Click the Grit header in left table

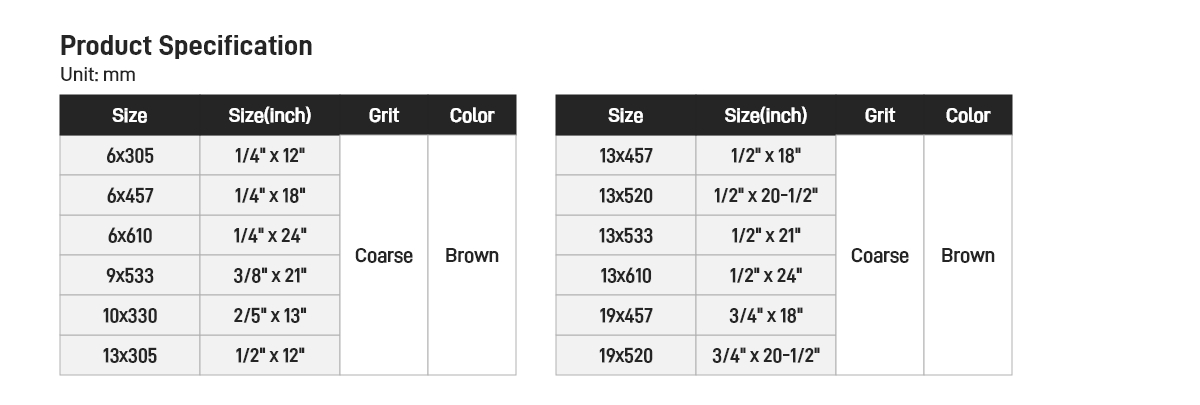pos(384,115)
